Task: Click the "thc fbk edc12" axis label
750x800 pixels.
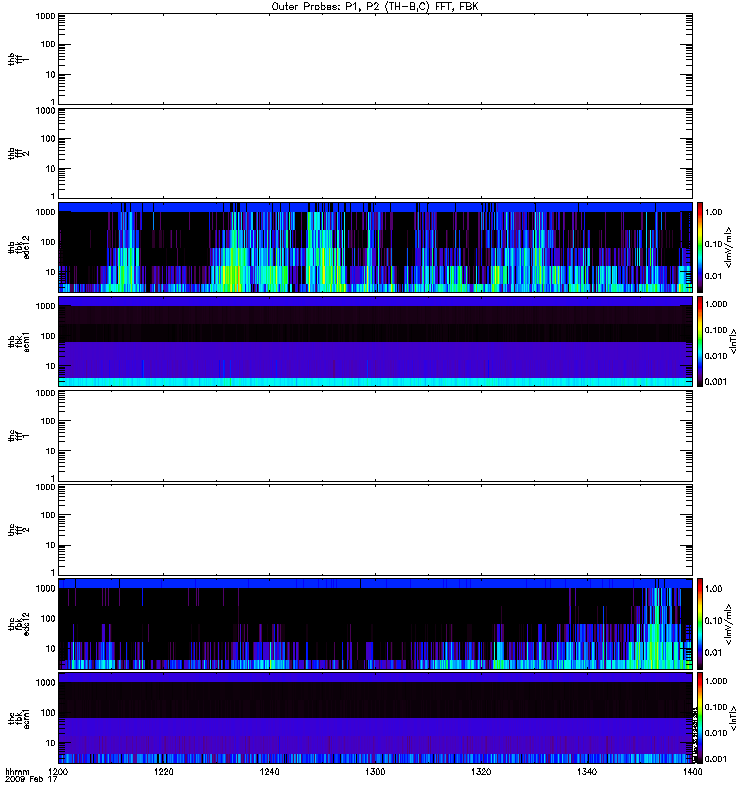Action: click(18, 624)
